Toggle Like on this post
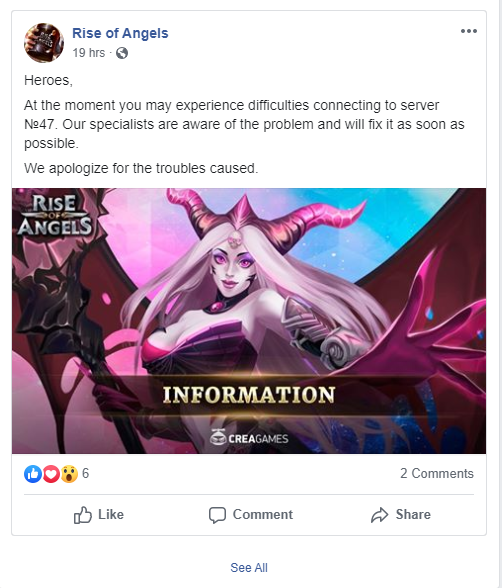Screen dimensions: 502x588 [99, 514]
